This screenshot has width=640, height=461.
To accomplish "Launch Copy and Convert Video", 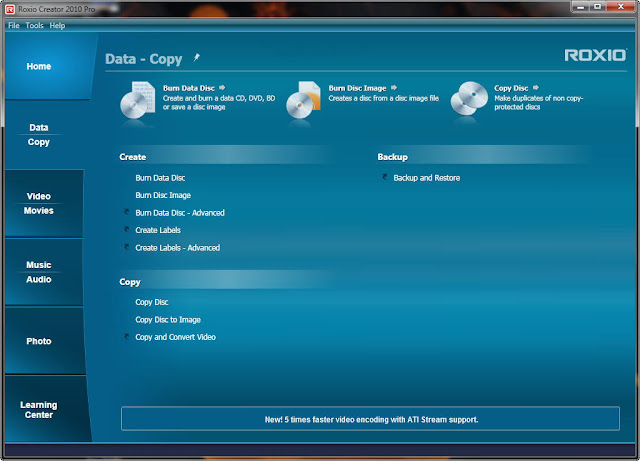I will point(175,337).
